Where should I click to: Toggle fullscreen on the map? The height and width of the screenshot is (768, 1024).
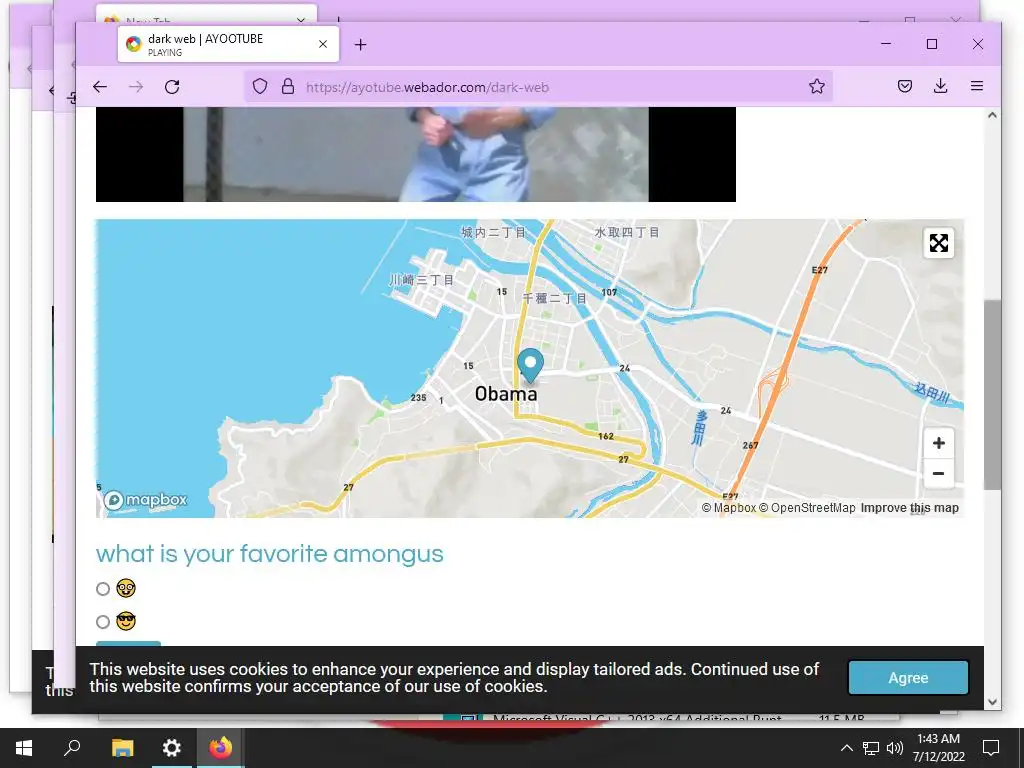[x=938, y=243]
